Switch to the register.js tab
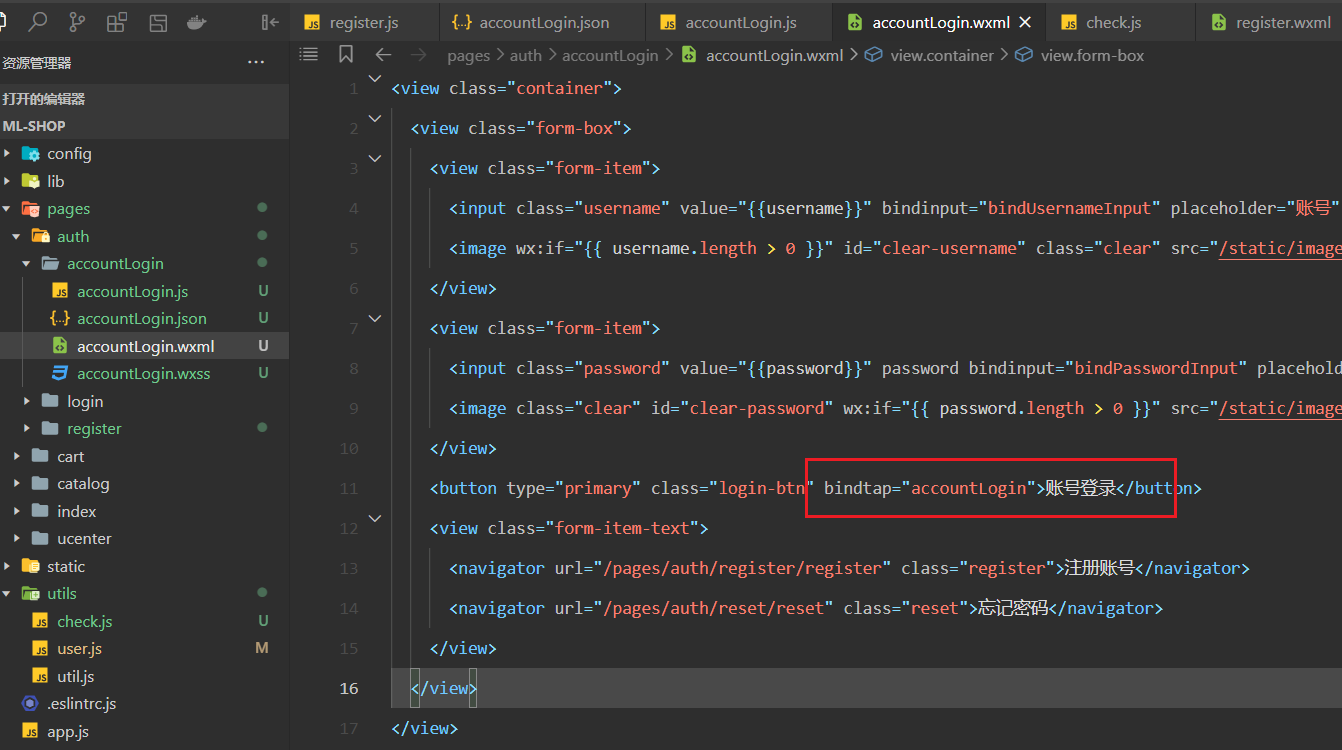Screen dimensions: 1342x750 pyautogui.click(x=364, y=22)
